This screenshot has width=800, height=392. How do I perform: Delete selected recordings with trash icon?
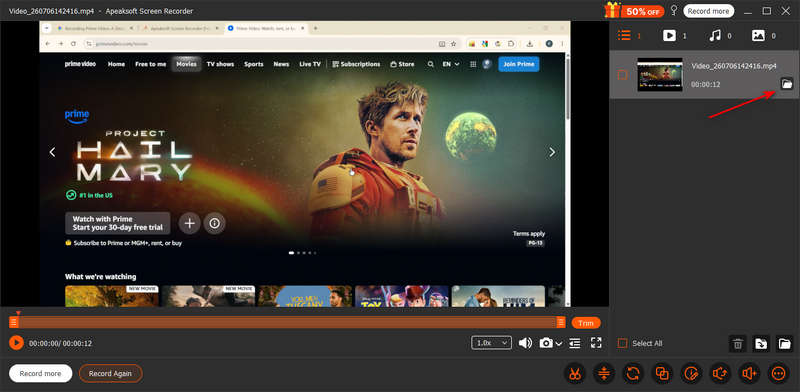[x=737, y=344]
